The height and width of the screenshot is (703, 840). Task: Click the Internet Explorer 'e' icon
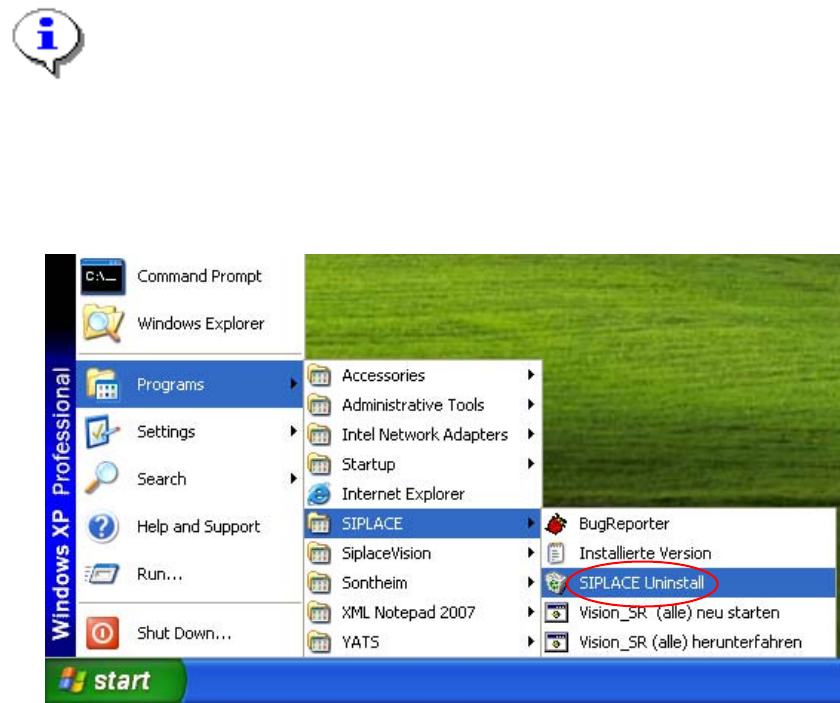point(319,493)
